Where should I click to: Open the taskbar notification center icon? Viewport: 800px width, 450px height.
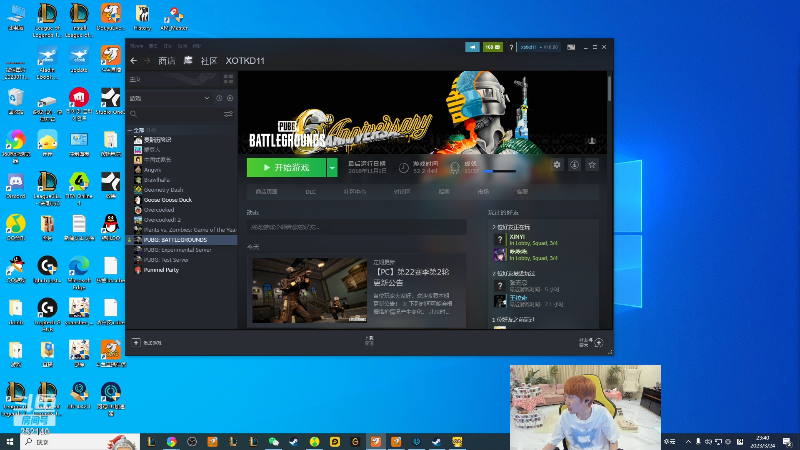point(788,441)
